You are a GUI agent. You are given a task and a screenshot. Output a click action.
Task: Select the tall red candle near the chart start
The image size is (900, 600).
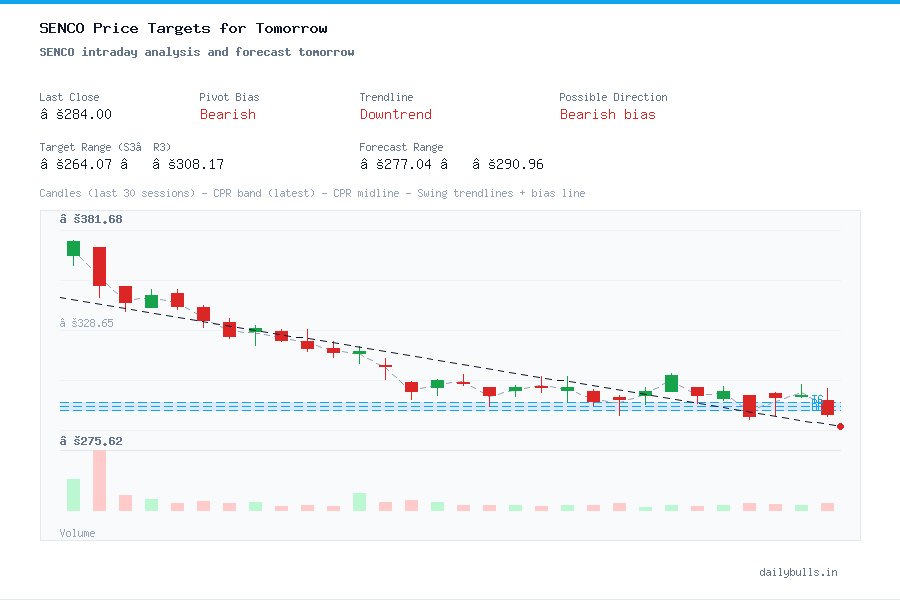100,265
